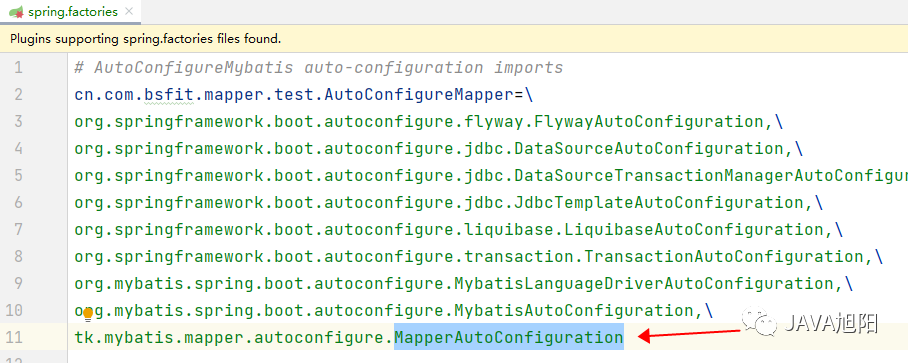
Task: Click line number 1 in gutter
Action: (x=17, y=68)
